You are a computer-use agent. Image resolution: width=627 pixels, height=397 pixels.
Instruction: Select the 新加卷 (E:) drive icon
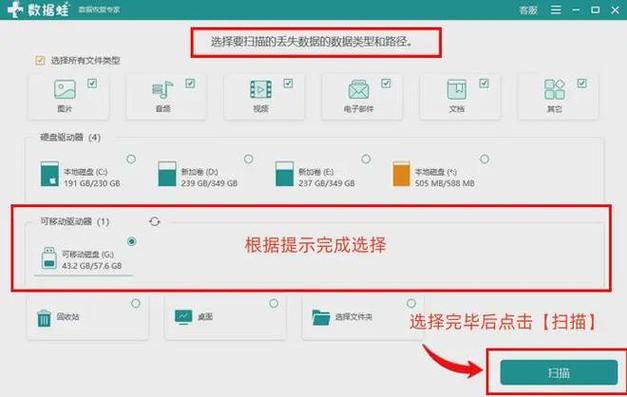[284, 174]
